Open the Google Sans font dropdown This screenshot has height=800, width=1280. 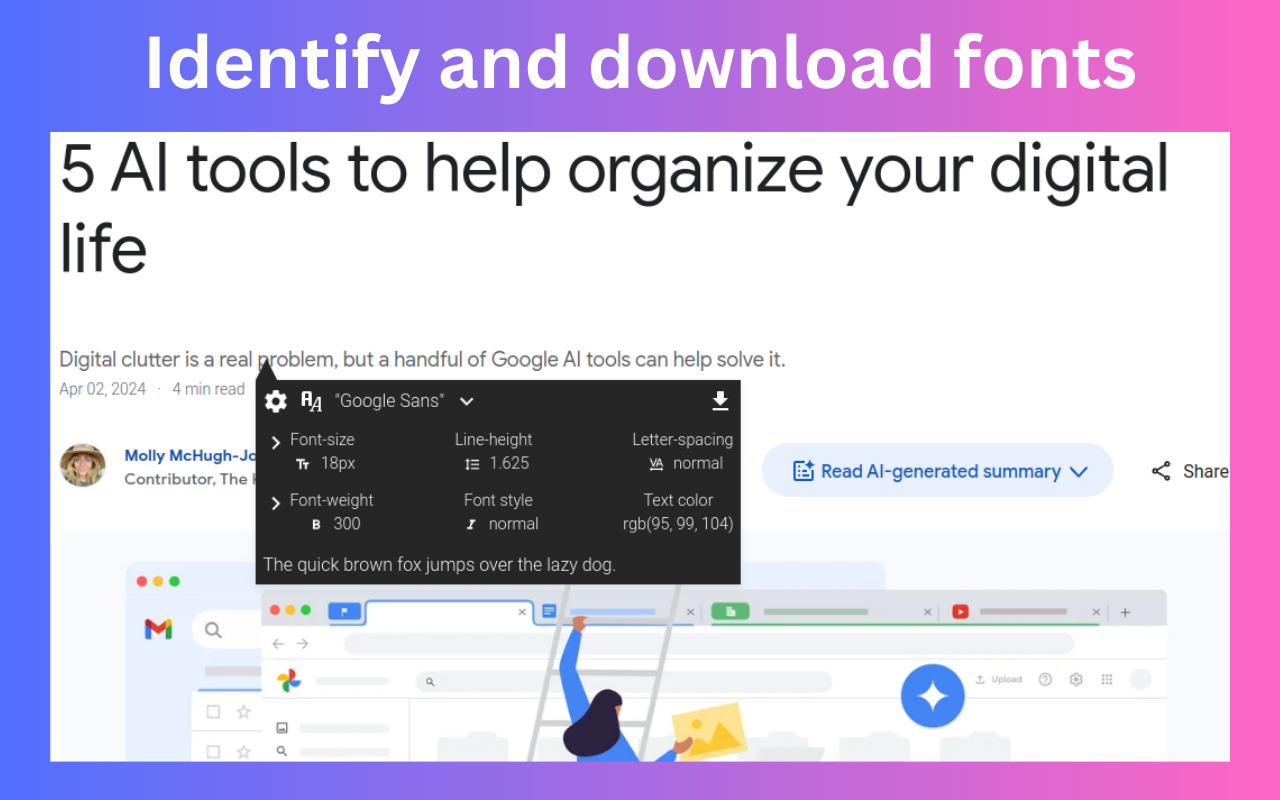(x=466, y=401)
